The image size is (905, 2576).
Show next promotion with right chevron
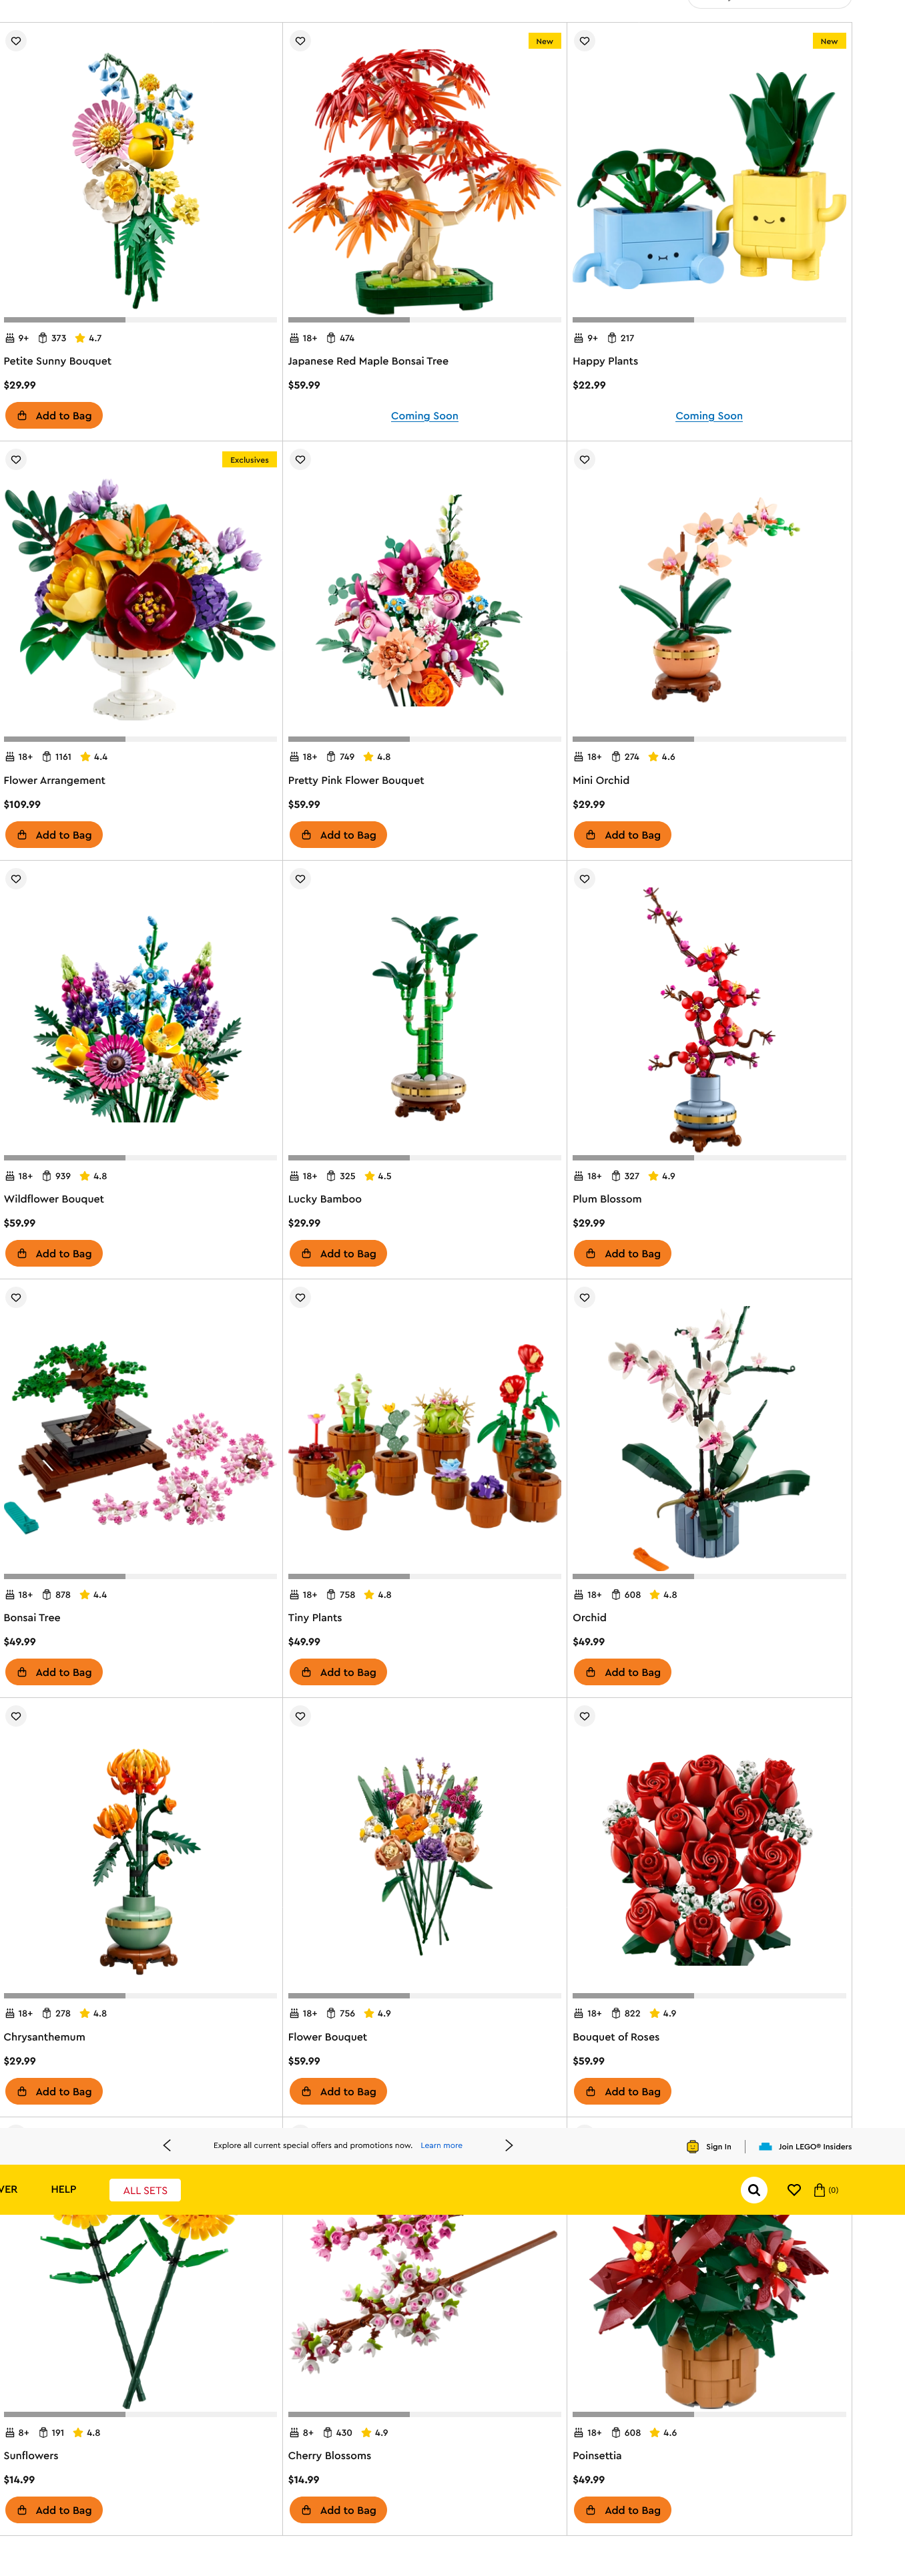coord(509,2145)
